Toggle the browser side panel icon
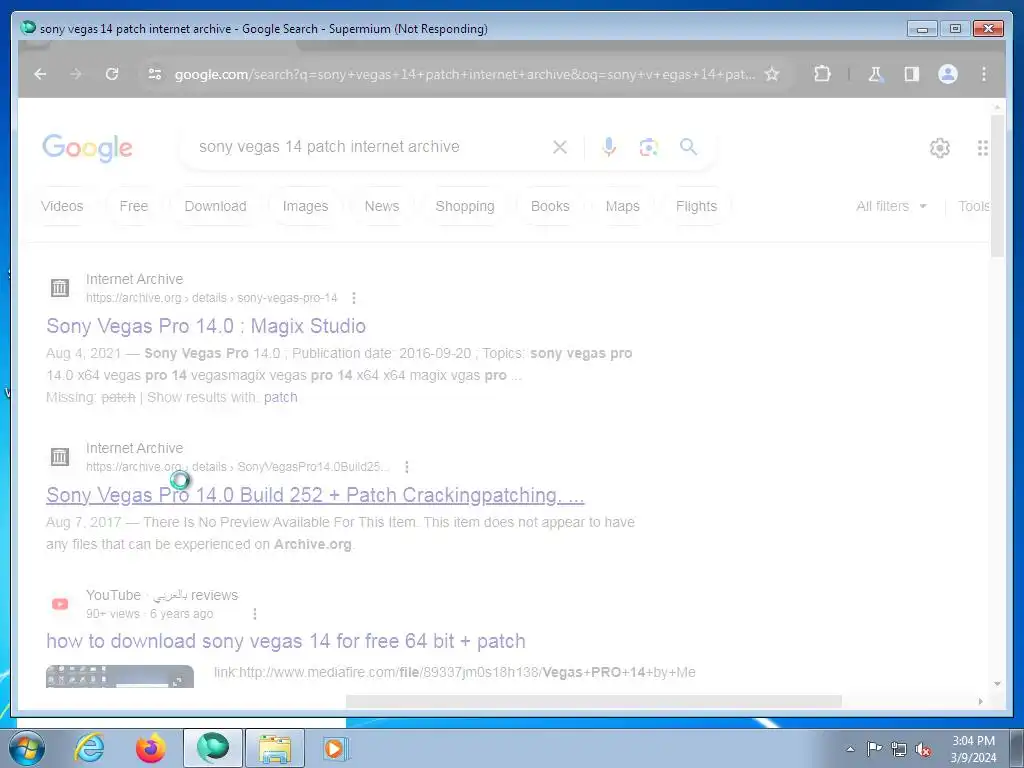Viewport: 1024px width, 768px height. pyautogui.click(x=912, y=74)
